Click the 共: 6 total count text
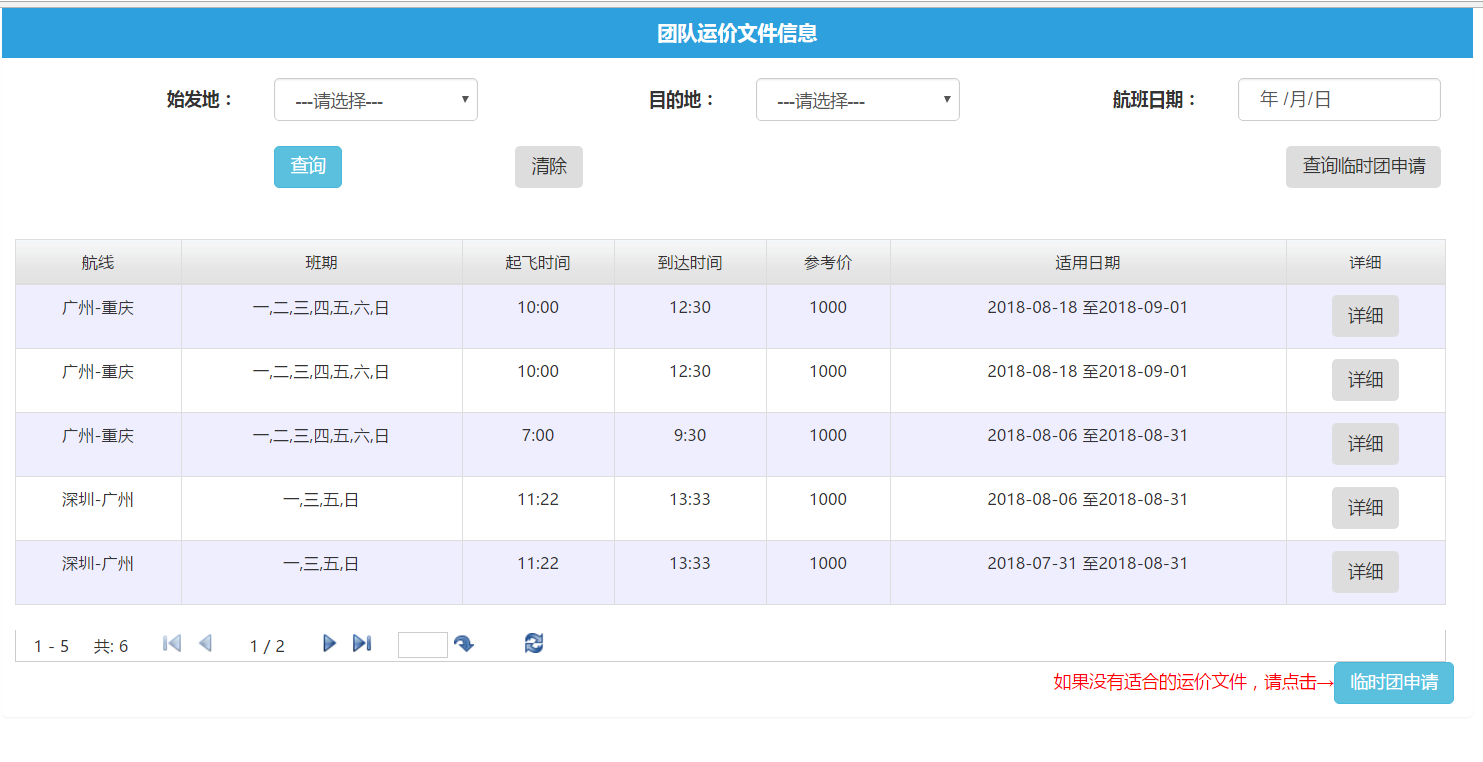Viewport: 1483px width, 762px height. point(111,646)
